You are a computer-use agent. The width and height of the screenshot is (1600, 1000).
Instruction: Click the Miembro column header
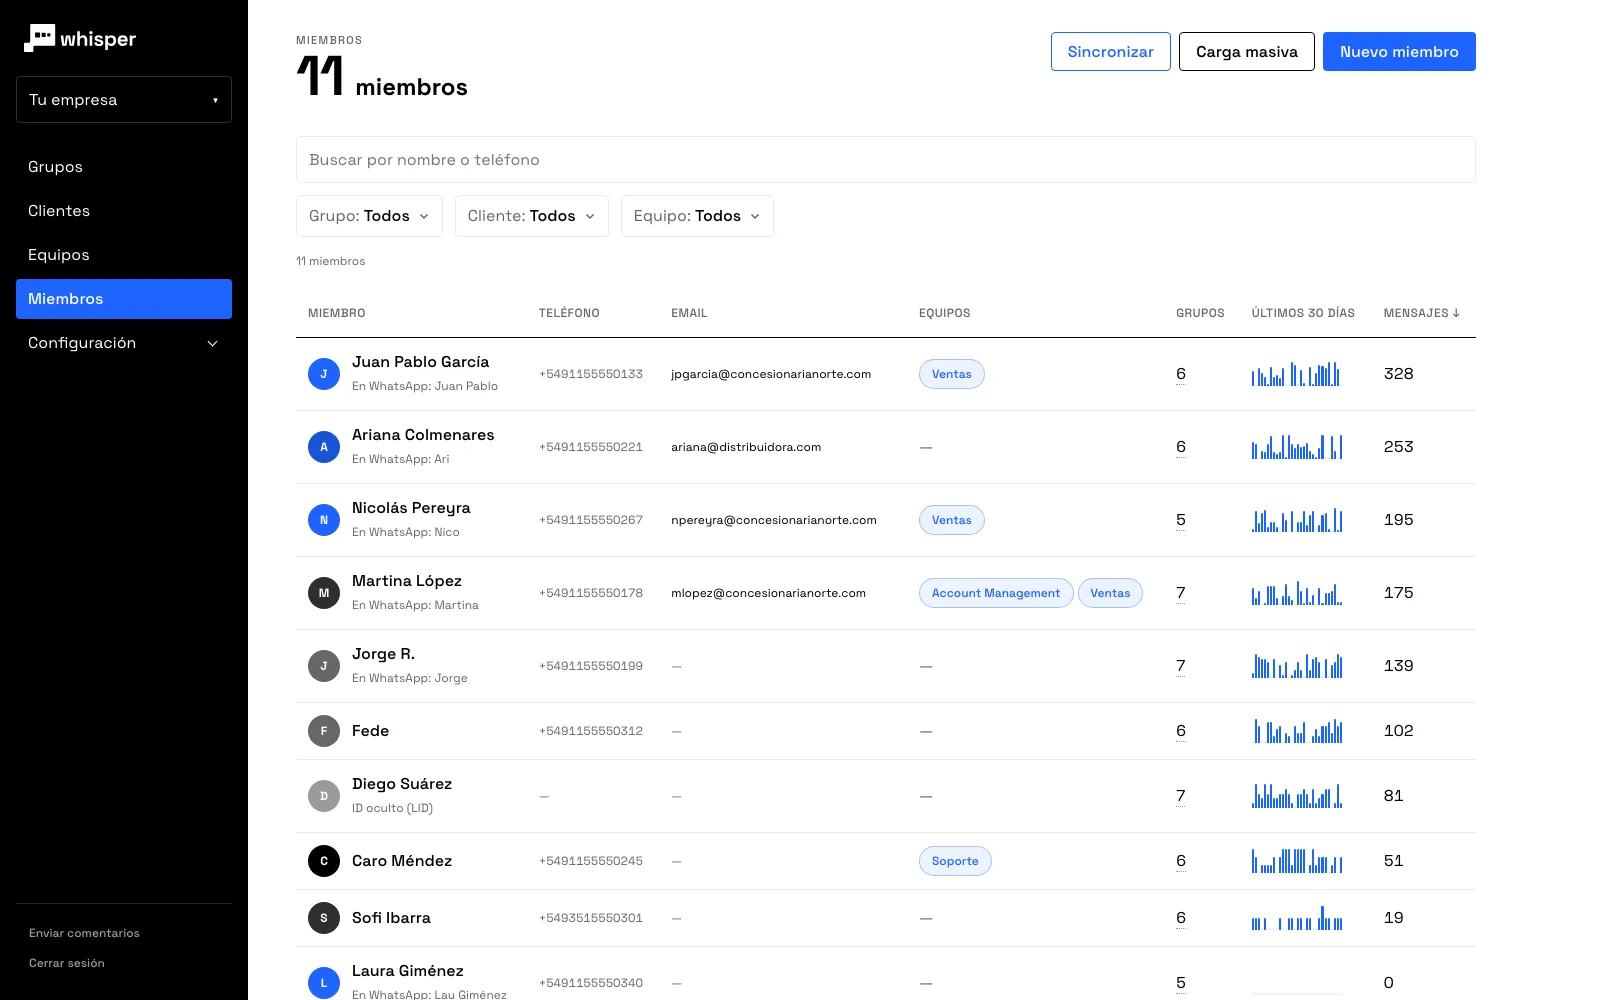point(337,313)
